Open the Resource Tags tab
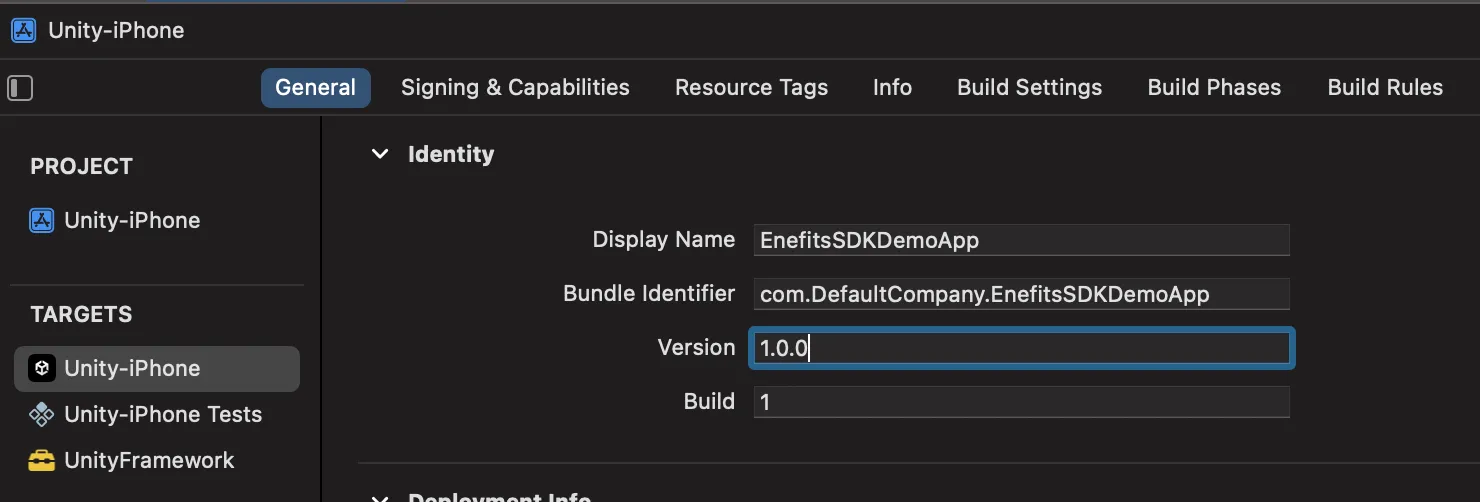 751,88
